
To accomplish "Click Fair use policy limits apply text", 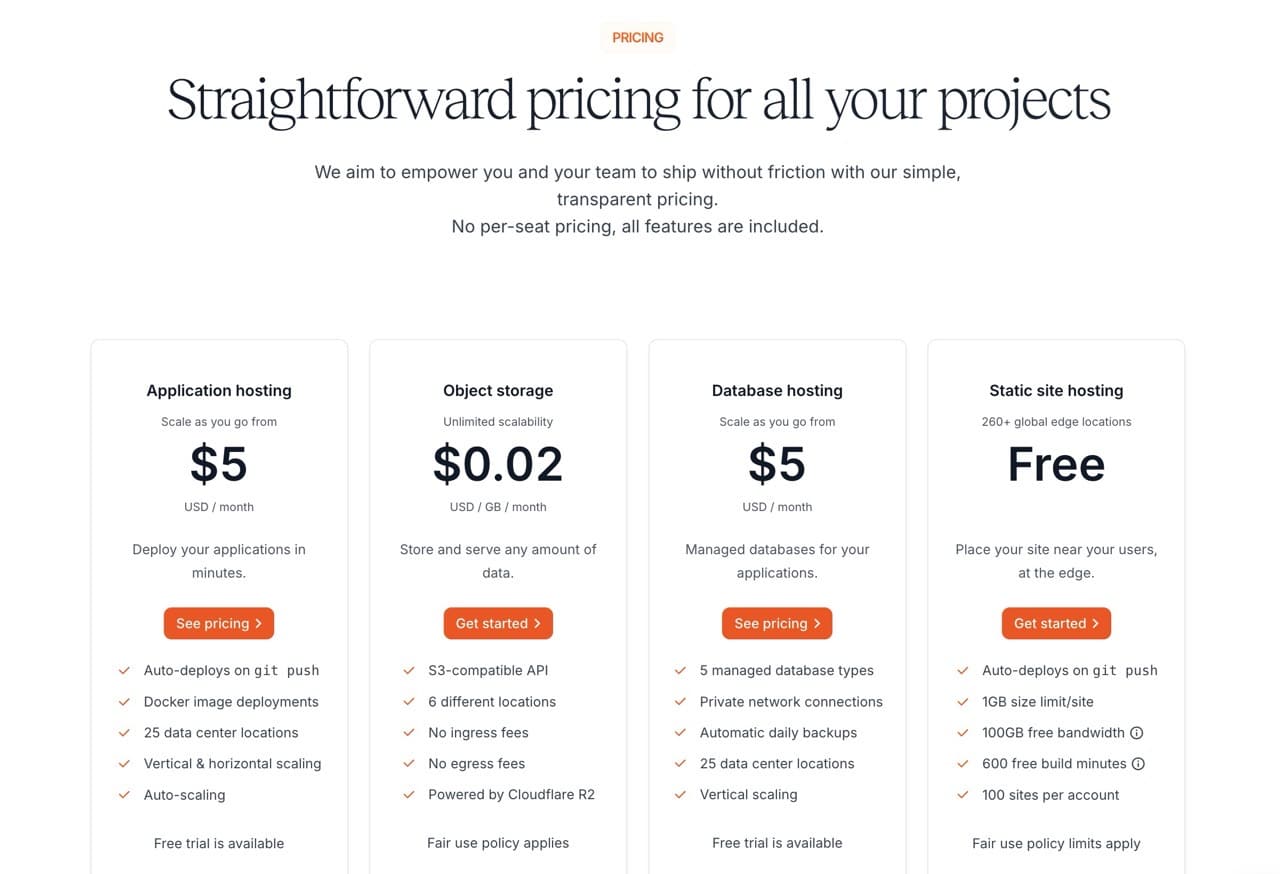I will point(1056,843).
